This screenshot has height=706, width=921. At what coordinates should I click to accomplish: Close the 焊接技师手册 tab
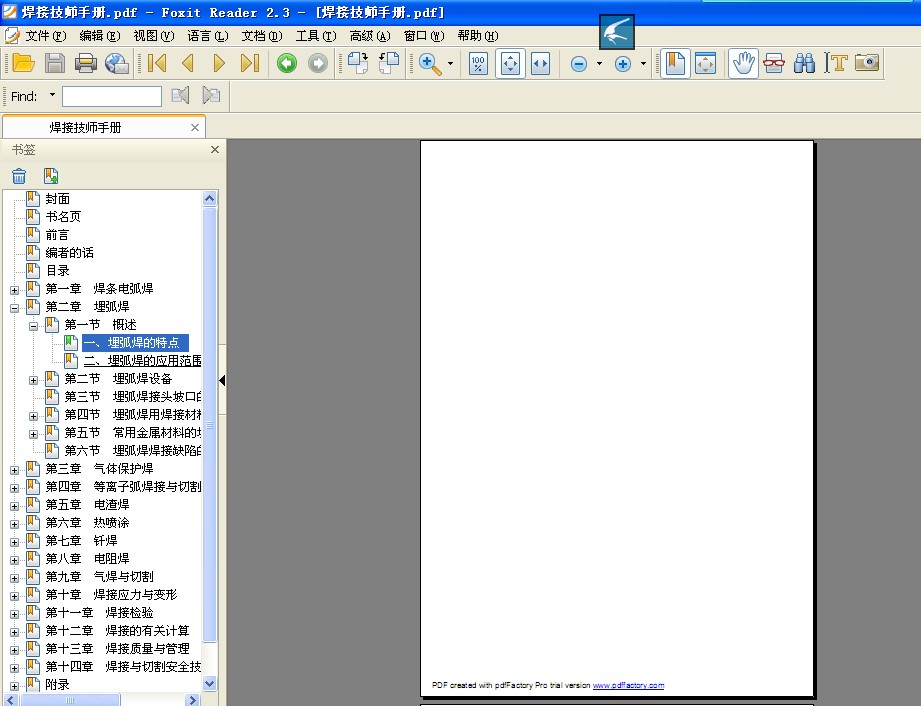(x=195, y=127)
